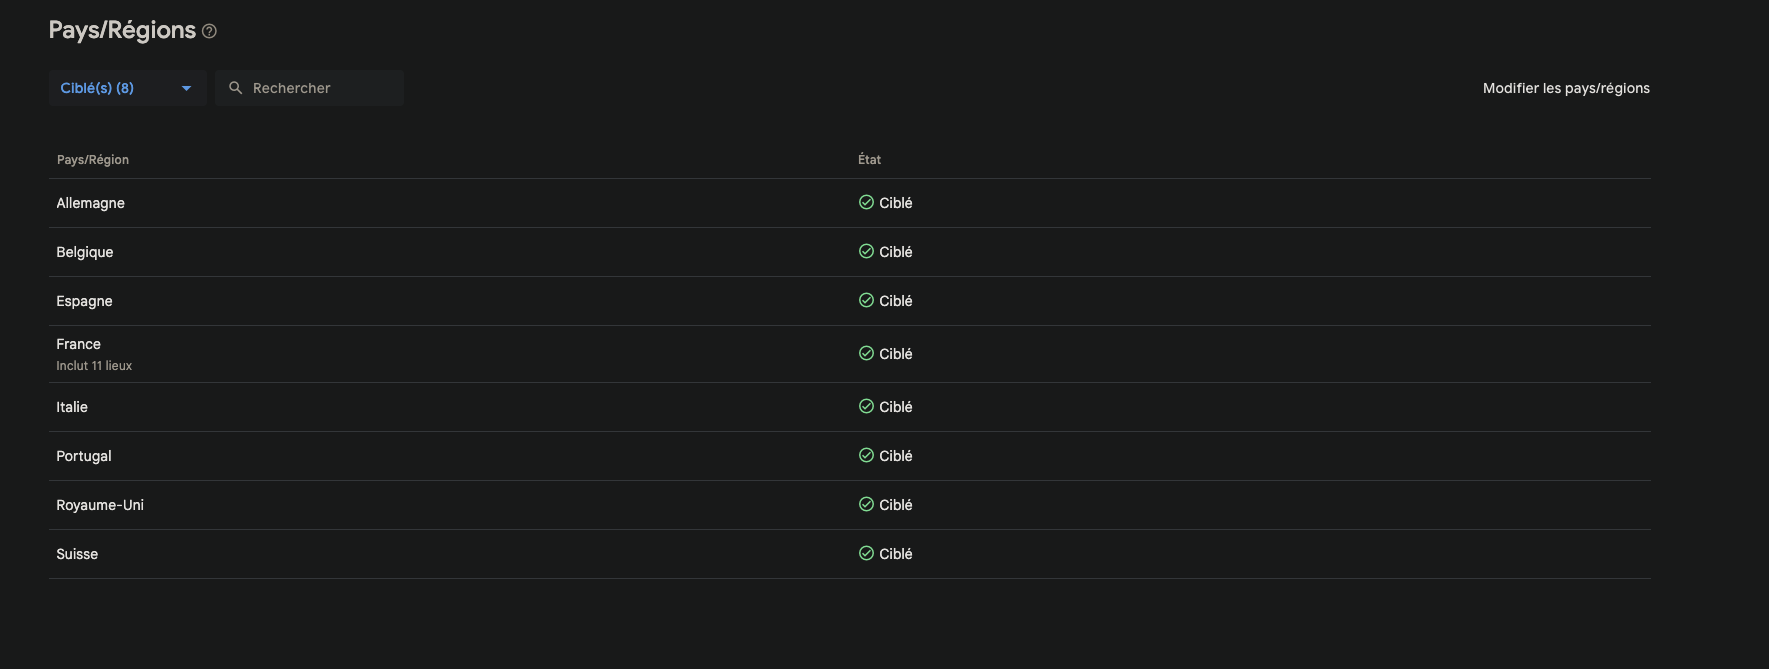Viewport: 1769px width, 669px height.
Task: Open the Ciblé(s) (8) filter dropdown
Action: 98,88
